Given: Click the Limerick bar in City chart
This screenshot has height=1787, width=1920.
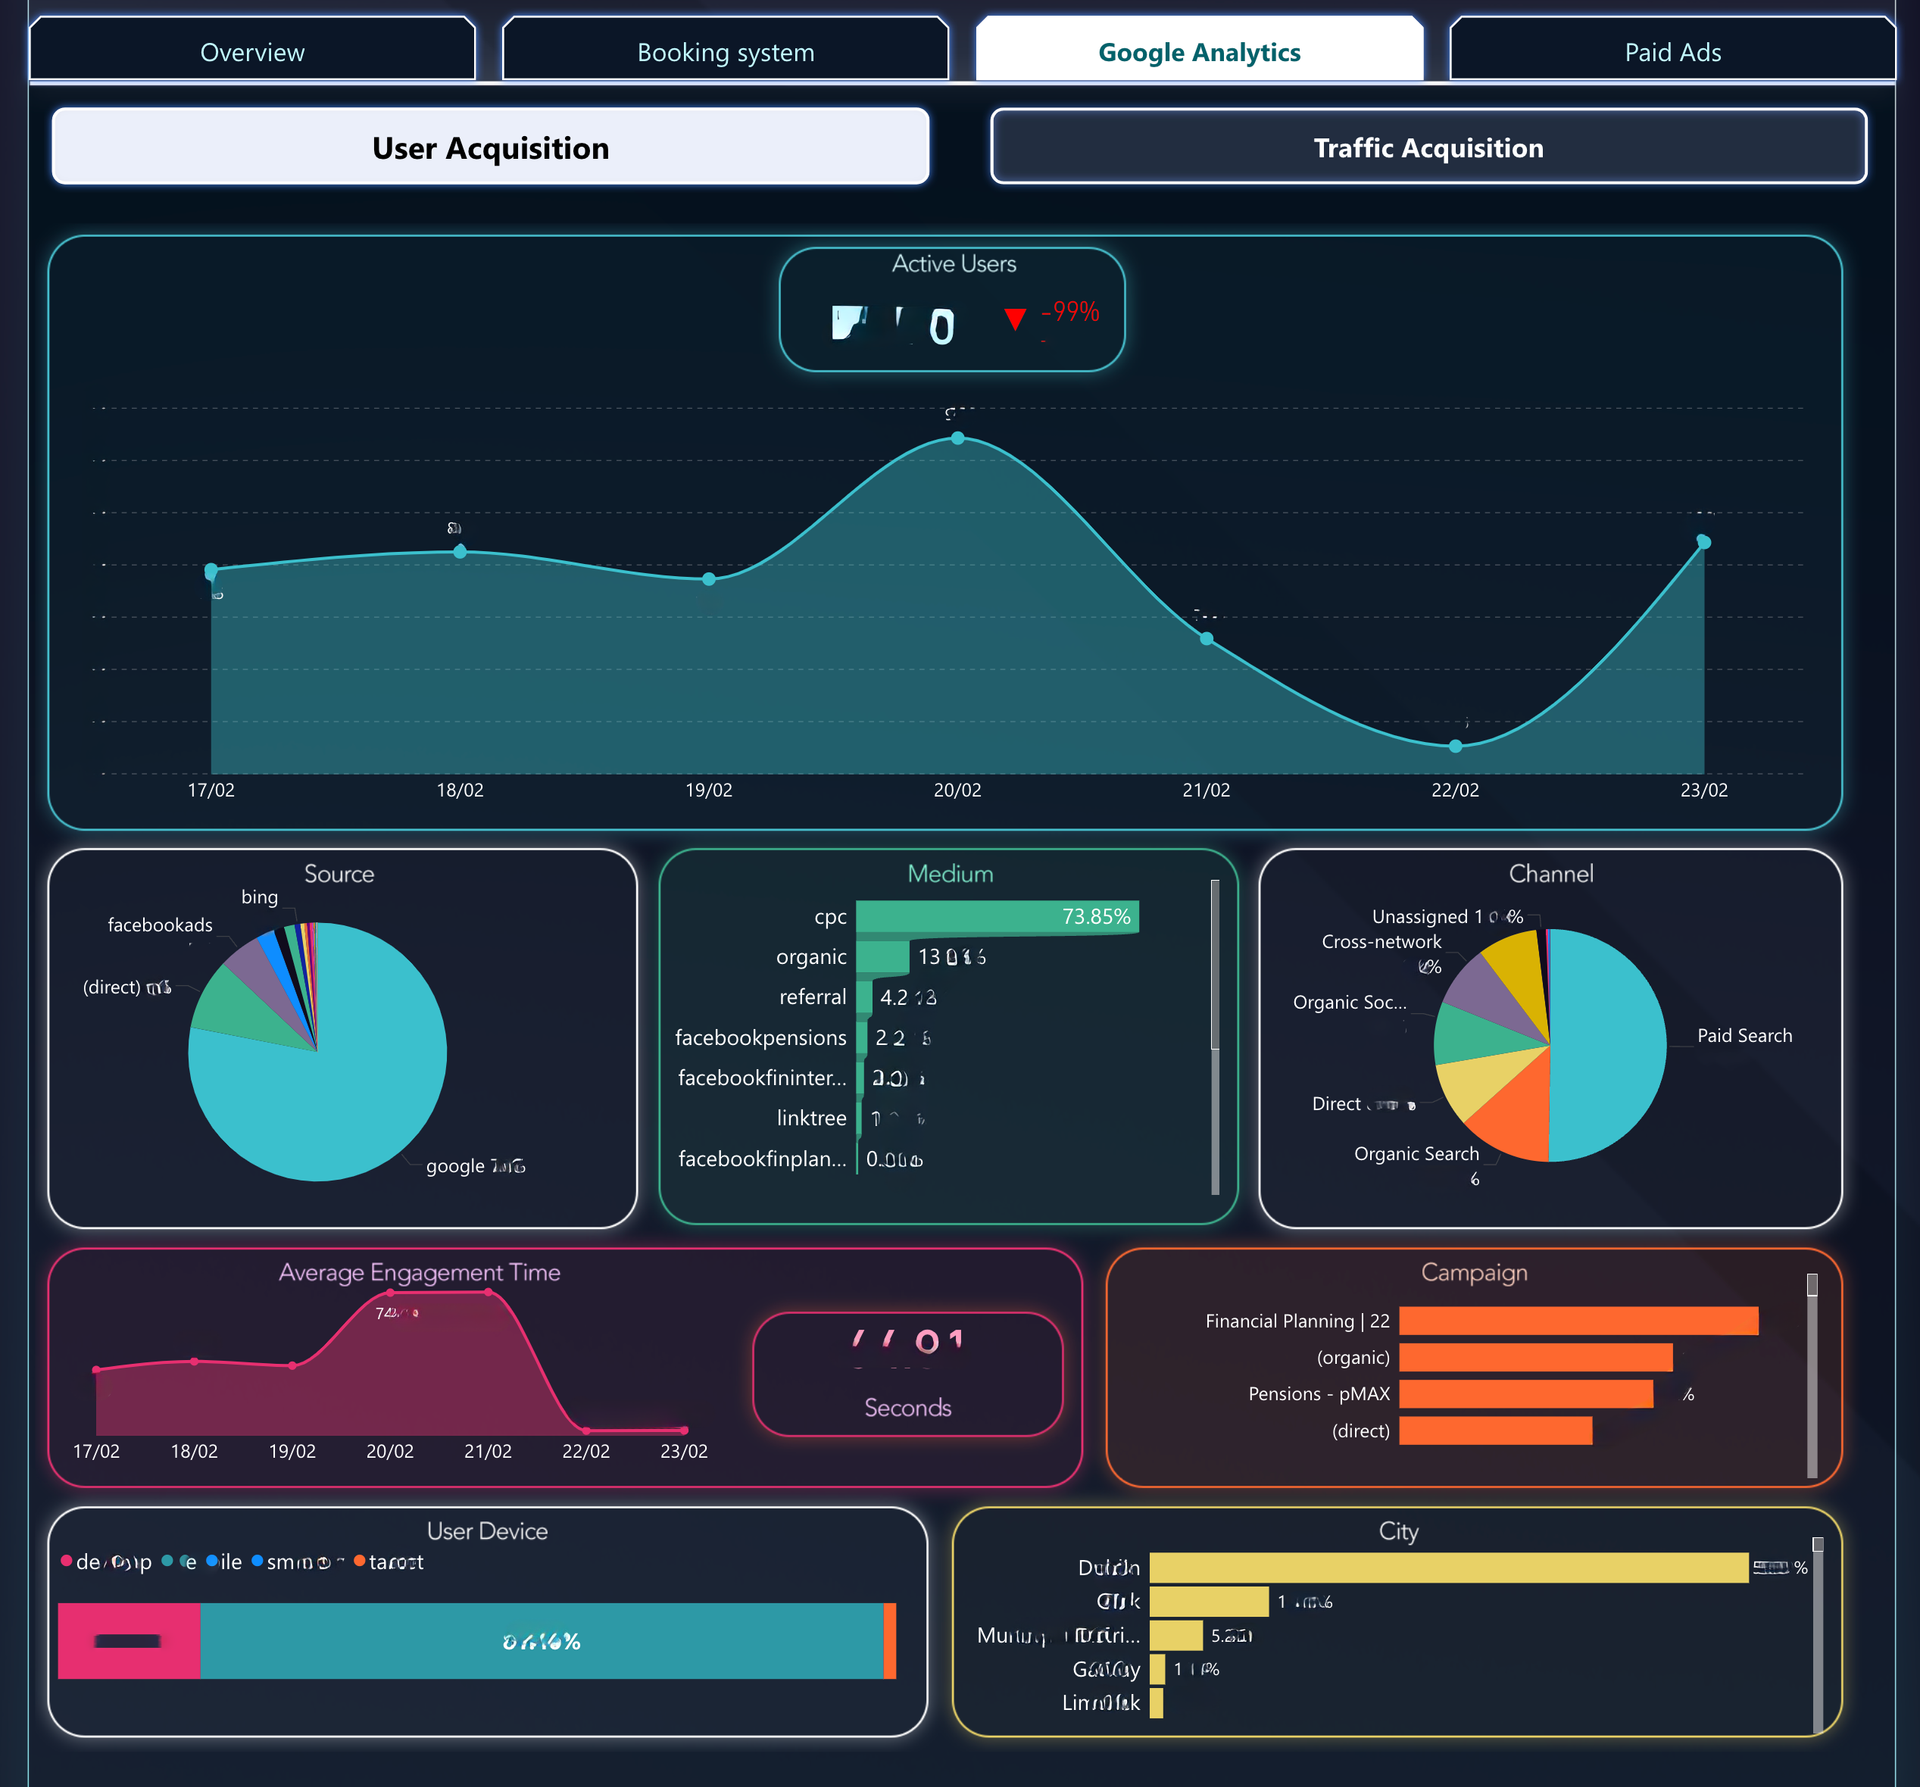Looking at the screenshot, I should (x=1156, y=1703).
